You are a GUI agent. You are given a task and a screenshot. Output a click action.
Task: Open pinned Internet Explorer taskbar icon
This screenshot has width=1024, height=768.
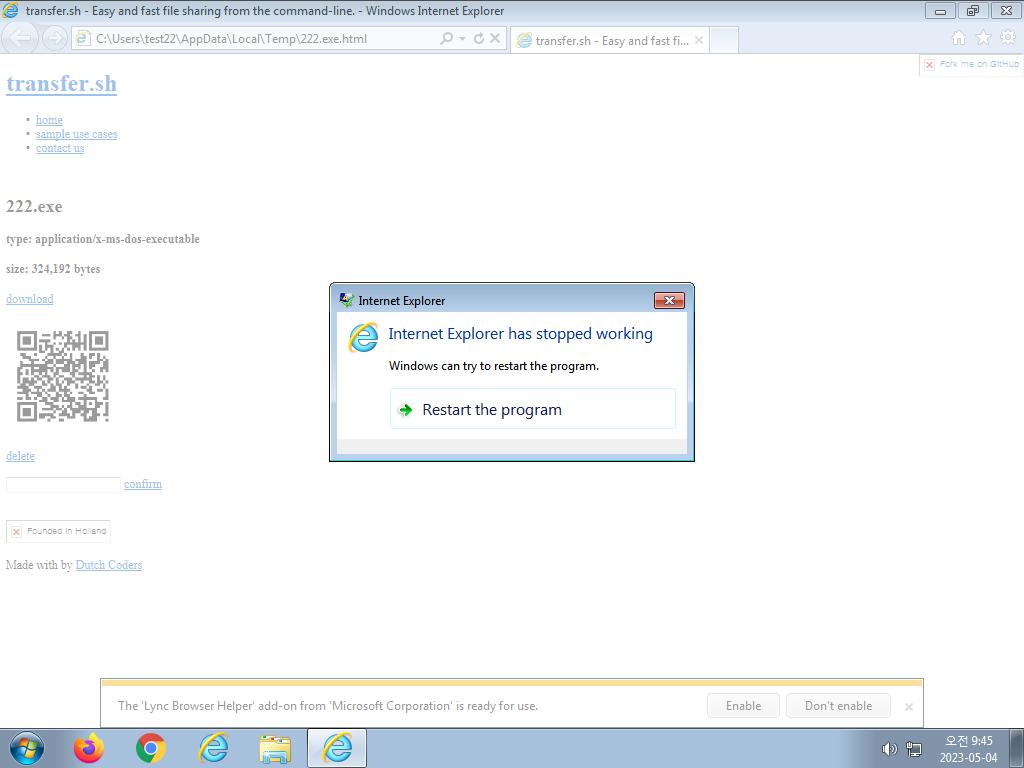click(x=214, y=748)
